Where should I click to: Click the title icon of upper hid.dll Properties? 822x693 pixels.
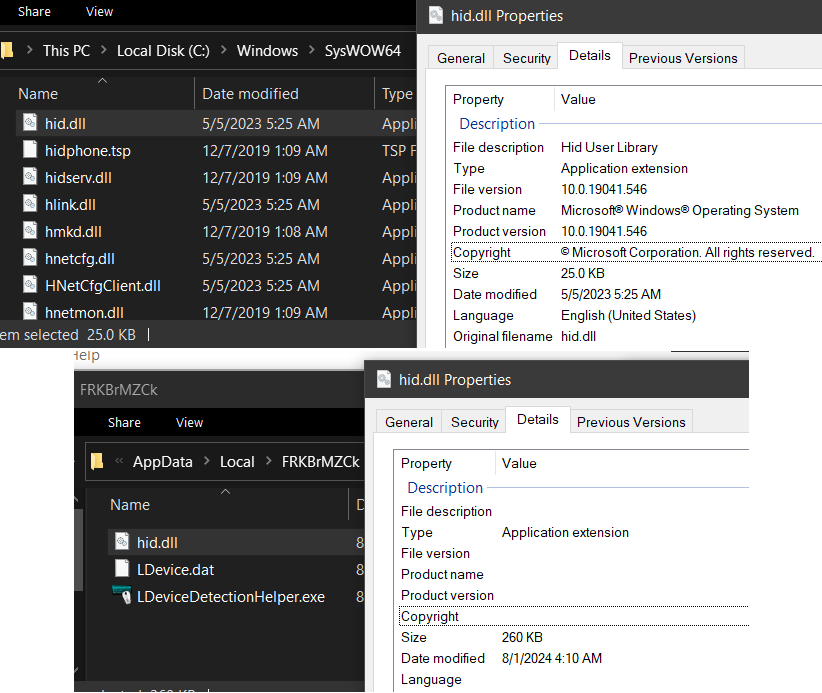pos(436,15)
